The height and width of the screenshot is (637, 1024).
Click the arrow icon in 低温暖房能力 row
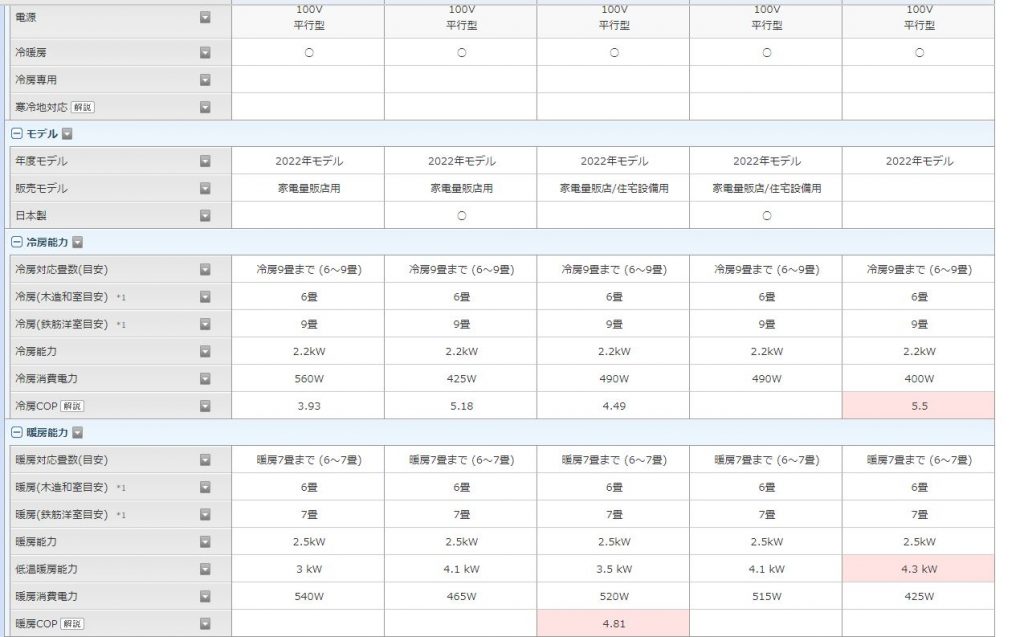coord(205,569)
